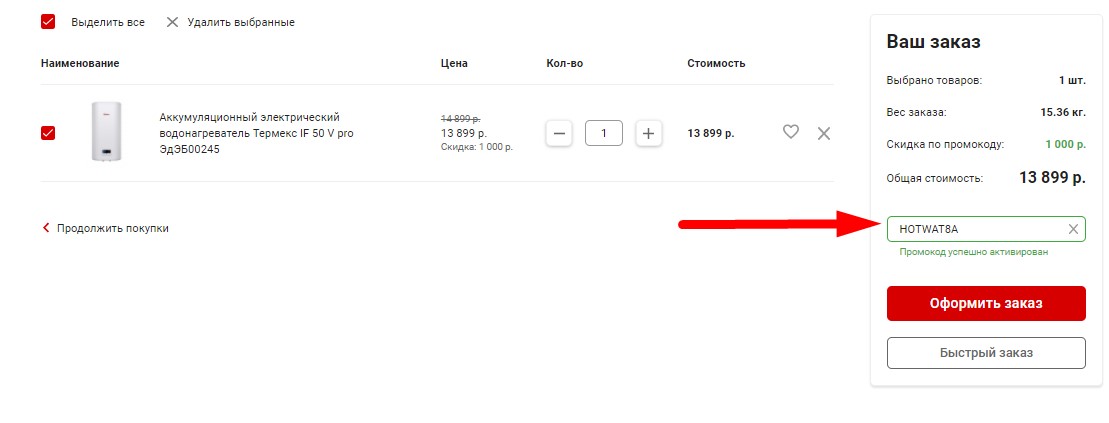The image size is (1109, 423).
Task: Click the quantity field showing 1
Action: [x=604, y=133]
